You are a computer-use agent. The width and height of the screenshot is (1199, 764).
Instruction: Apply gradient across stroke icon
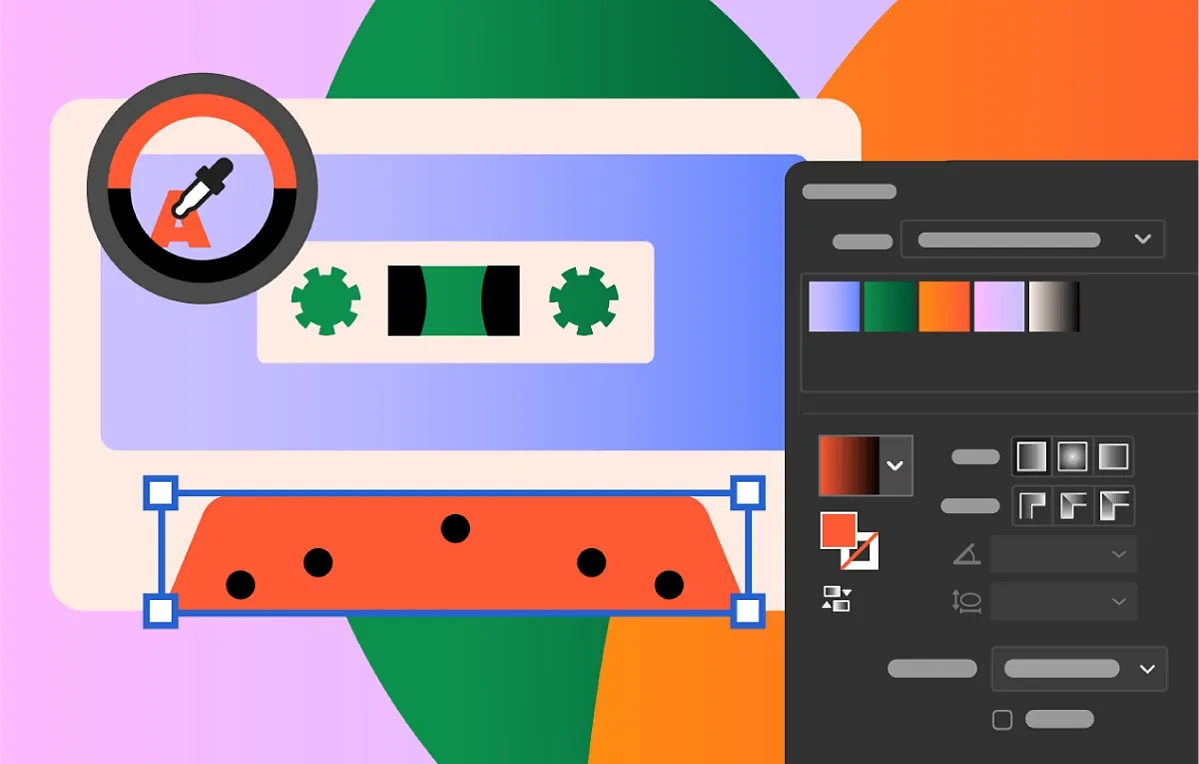[x=1113, y=506]
